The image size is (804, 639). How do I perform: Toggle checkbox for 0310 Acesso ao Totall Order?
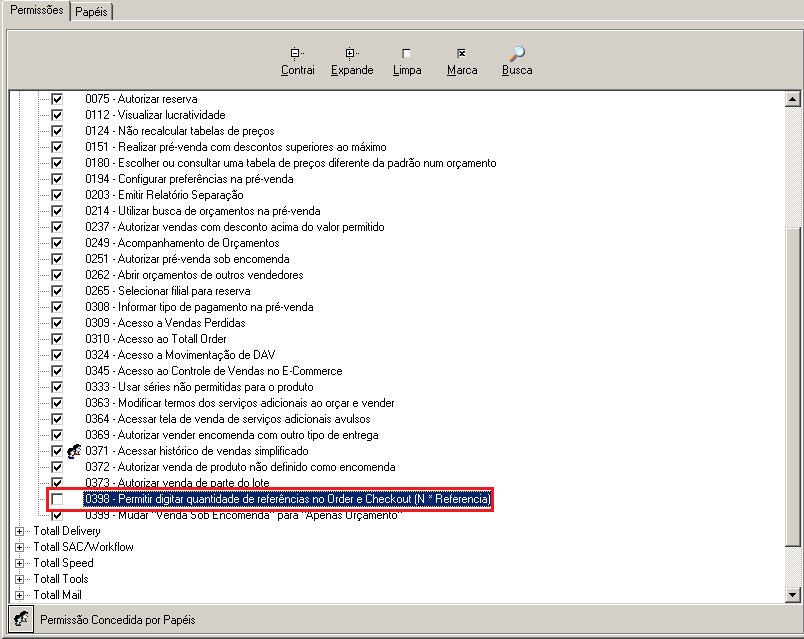[x=57, y=339]
